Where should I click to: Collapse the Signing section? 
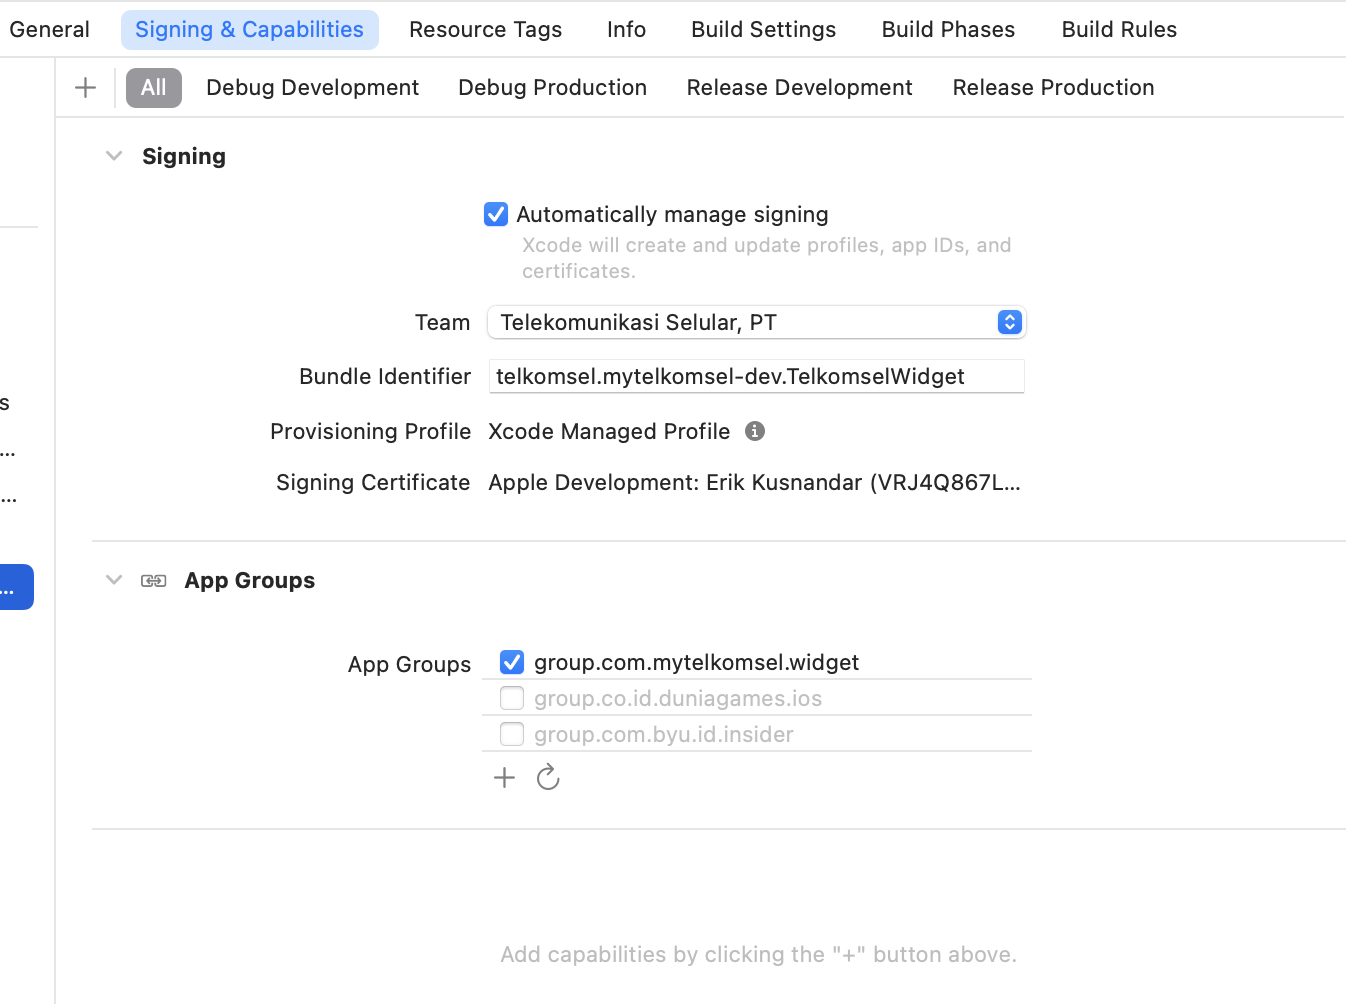click(114, 156)
